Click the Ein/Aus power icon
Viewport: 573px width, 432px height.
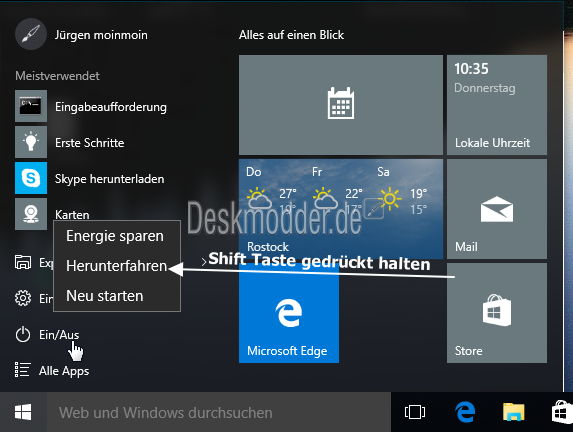[23, 334]
